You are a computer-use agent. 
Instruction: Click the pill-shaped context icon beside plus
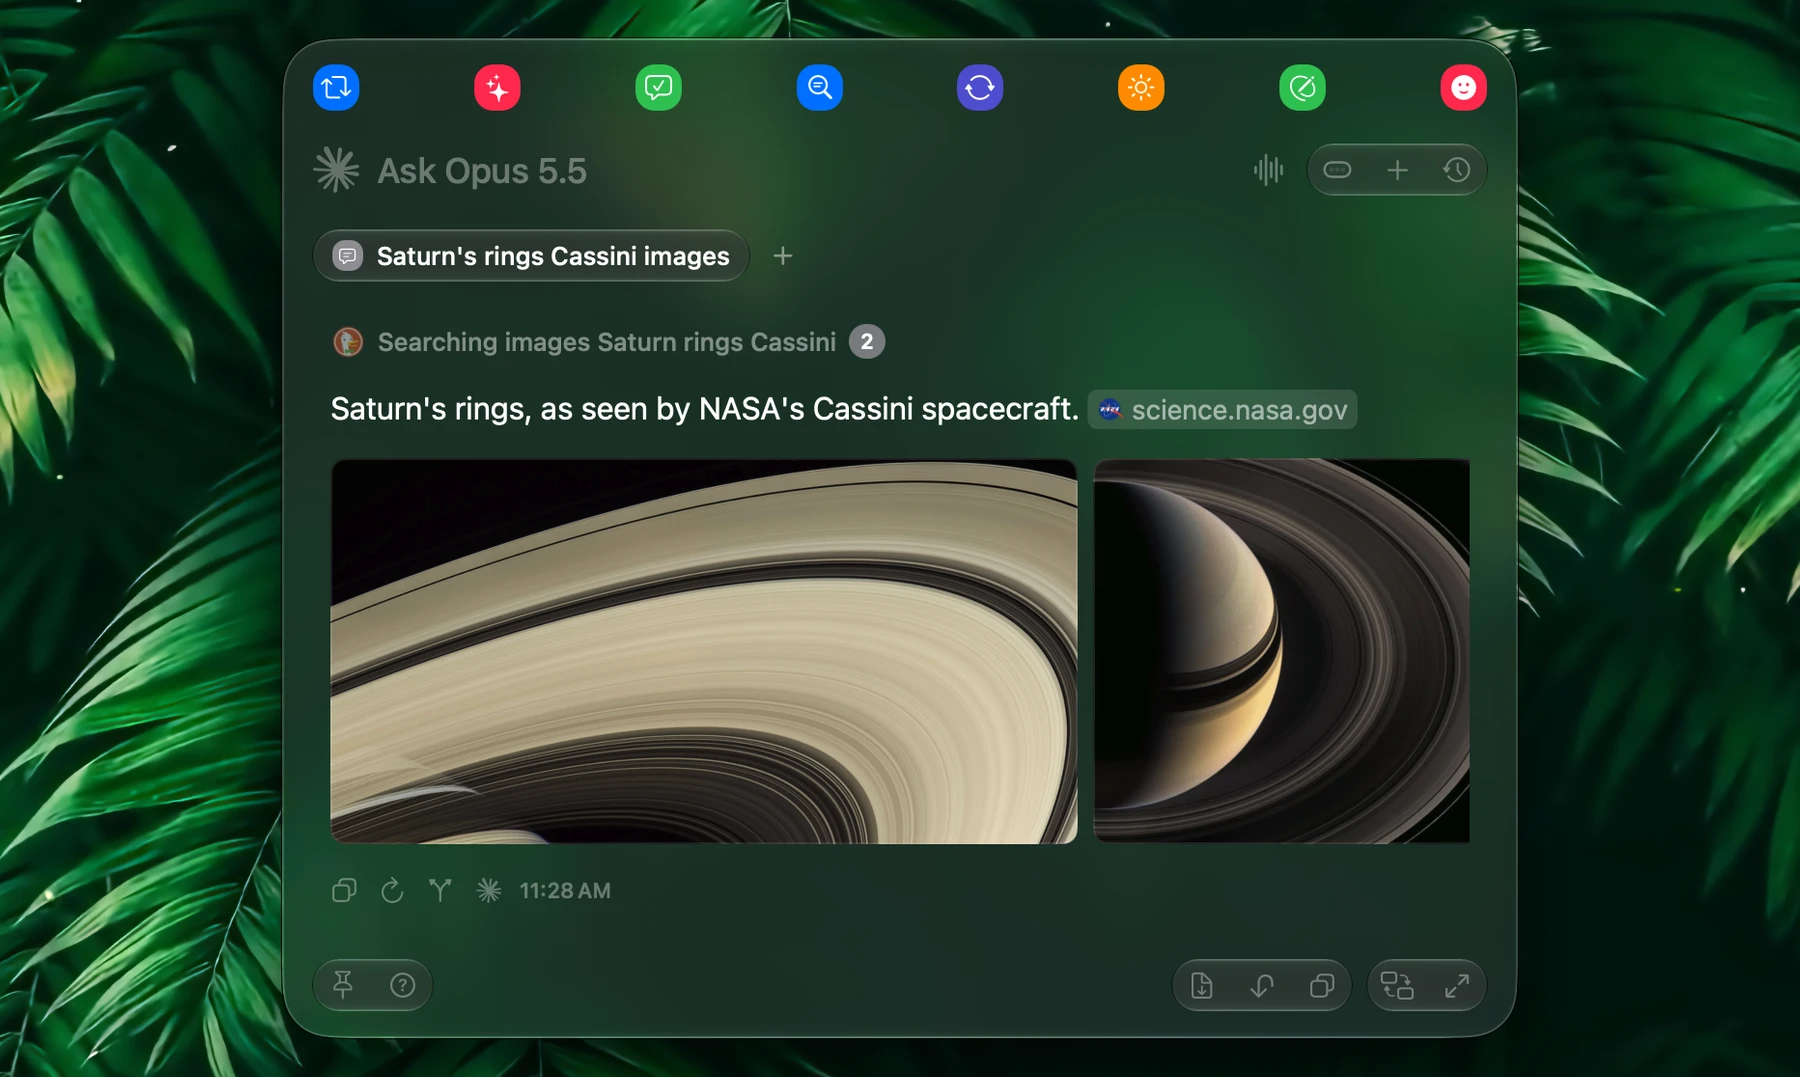[1337, 170]
